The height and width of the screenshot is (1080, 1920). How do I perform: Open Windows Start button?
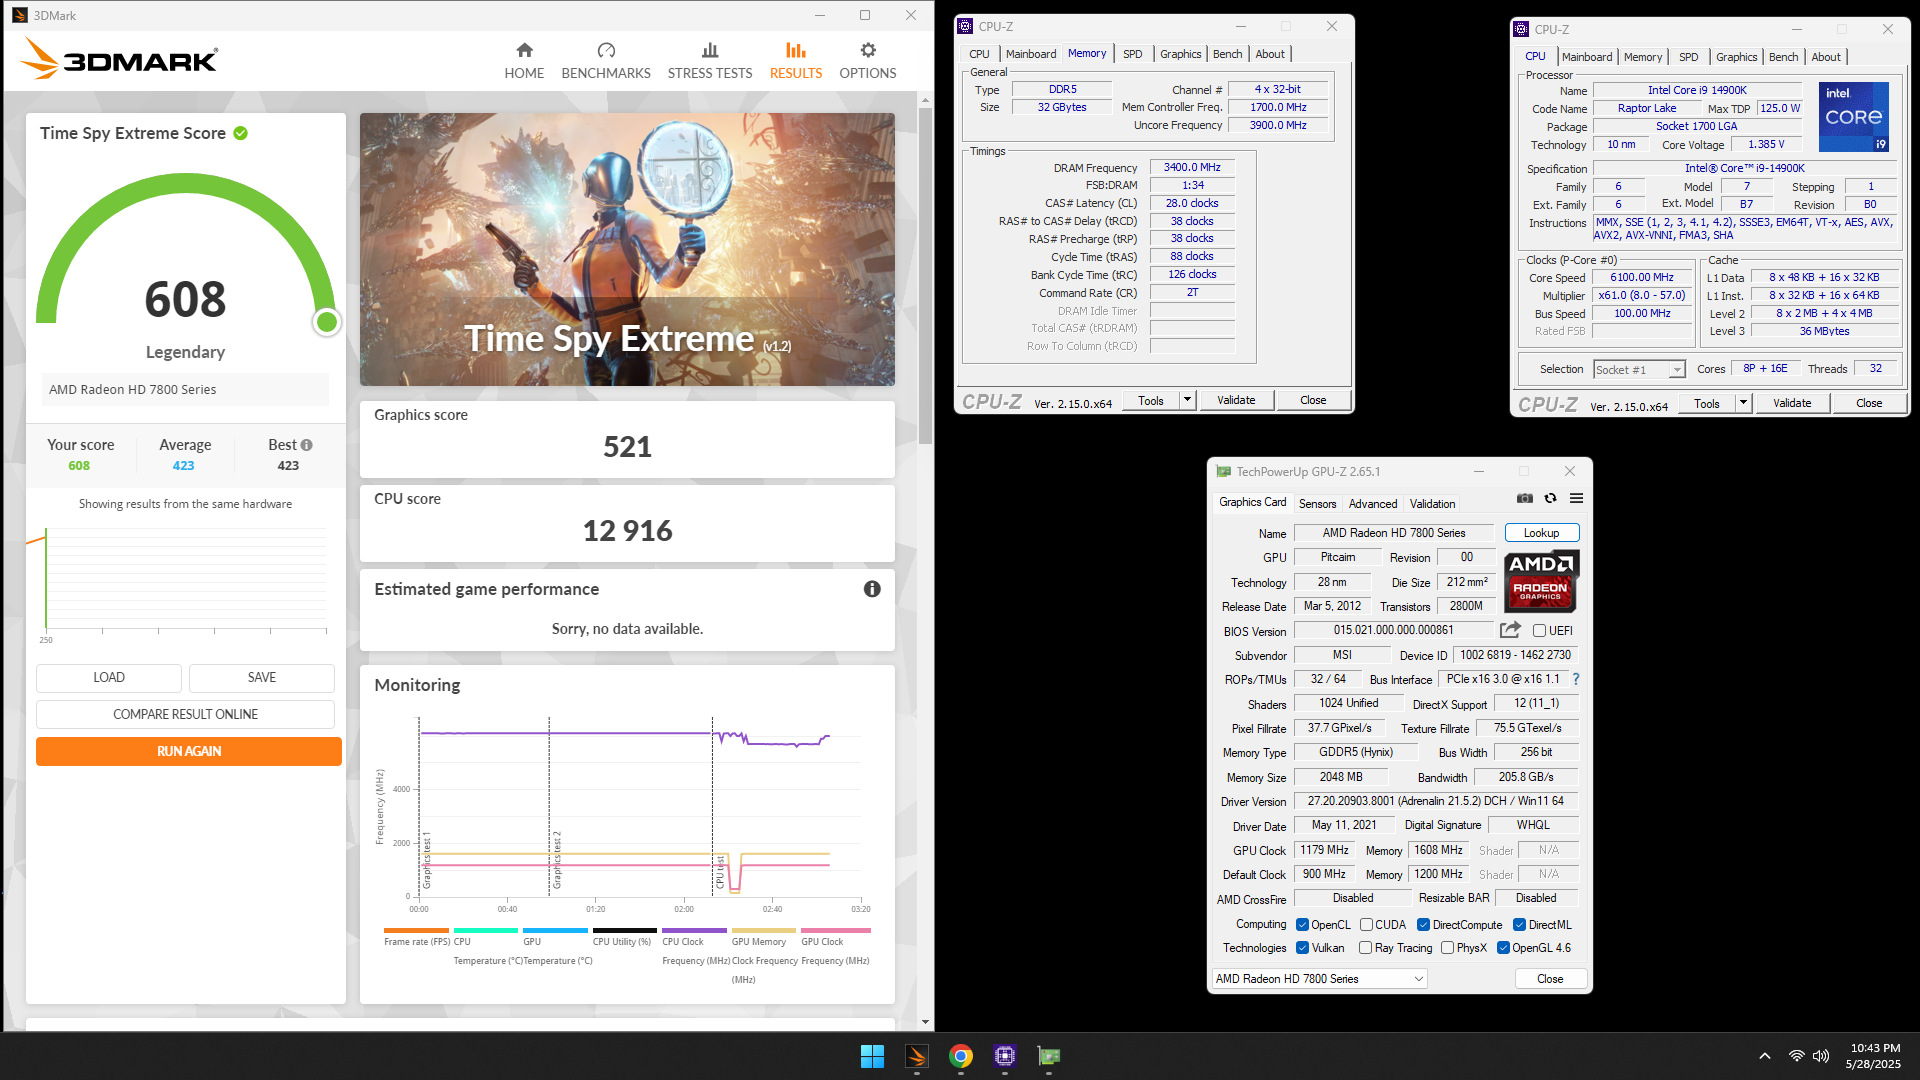pos(872,1056)
